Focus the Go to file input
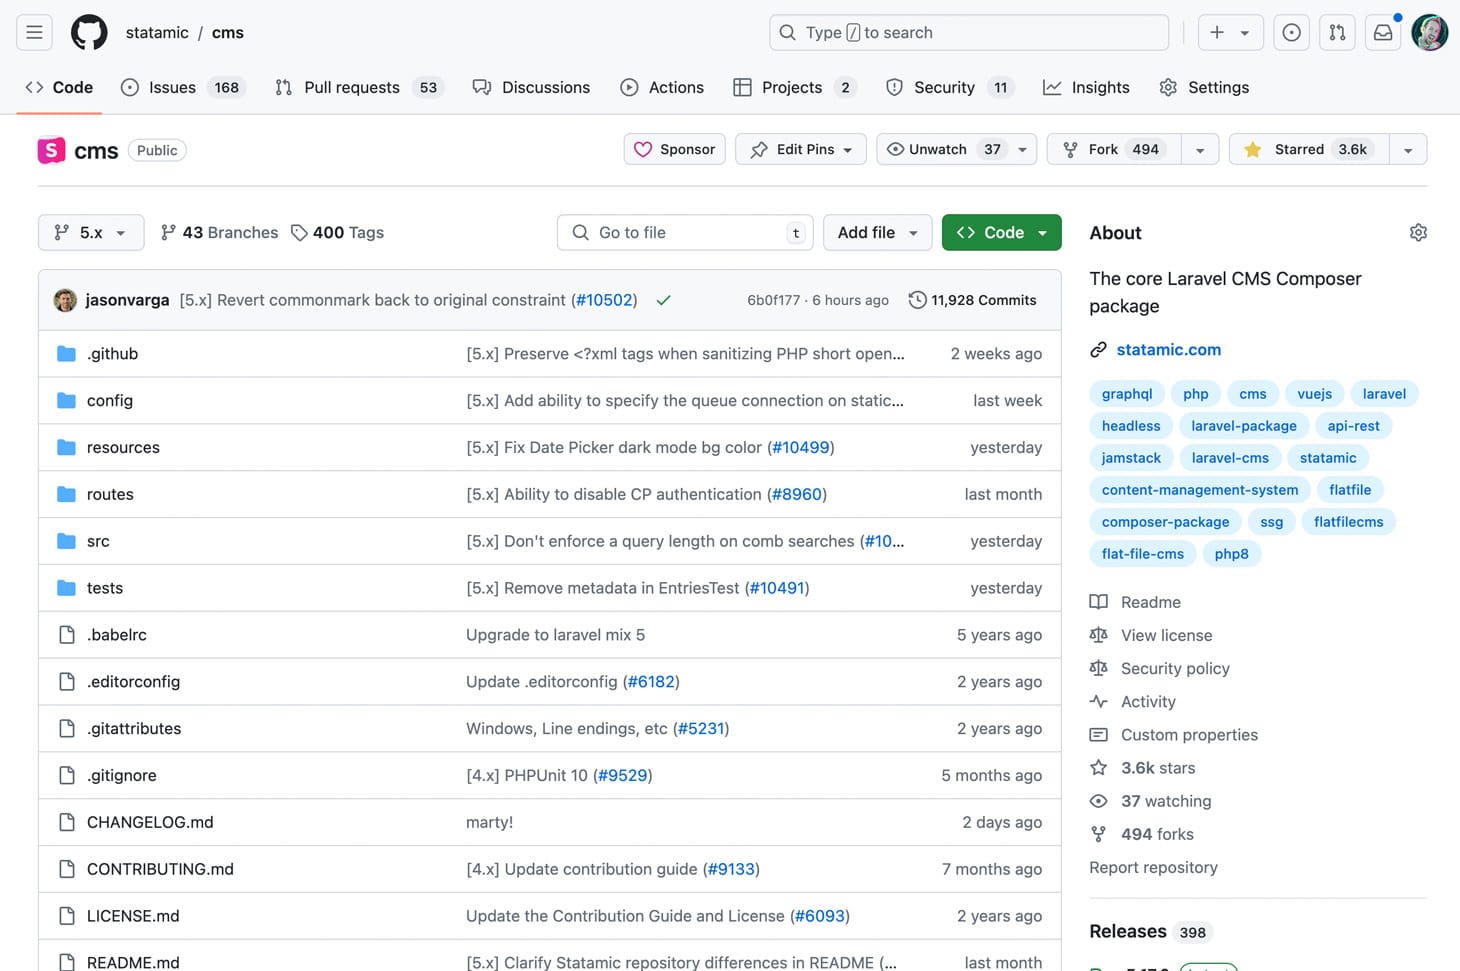 click(x=685, y=232)
